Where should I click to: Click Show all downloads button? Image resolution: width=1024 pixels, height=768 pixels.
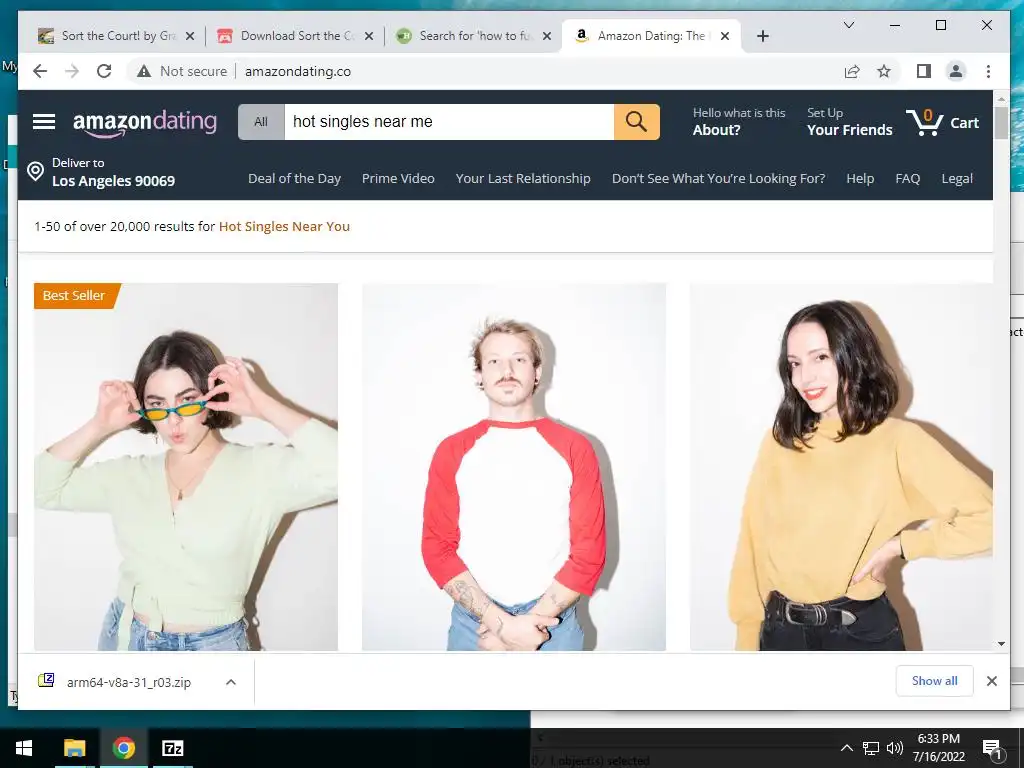point(935,681)
